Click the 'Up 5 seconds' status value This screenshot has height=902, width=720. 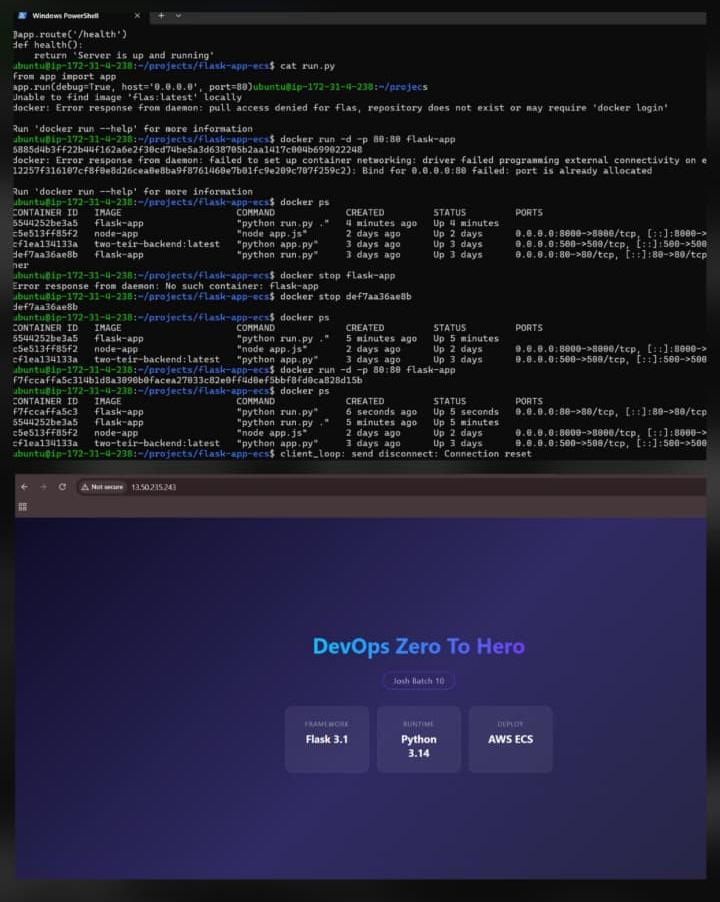point(466,411)
